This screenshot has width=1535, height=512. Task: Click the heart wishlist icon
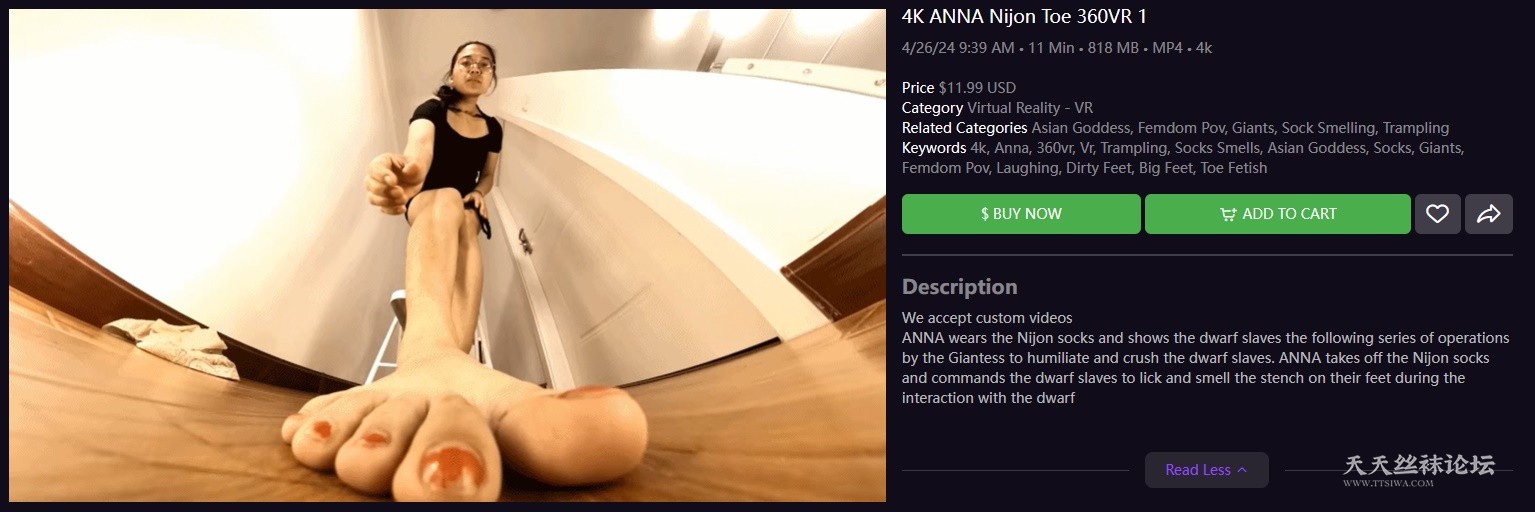click(1437, 214)
